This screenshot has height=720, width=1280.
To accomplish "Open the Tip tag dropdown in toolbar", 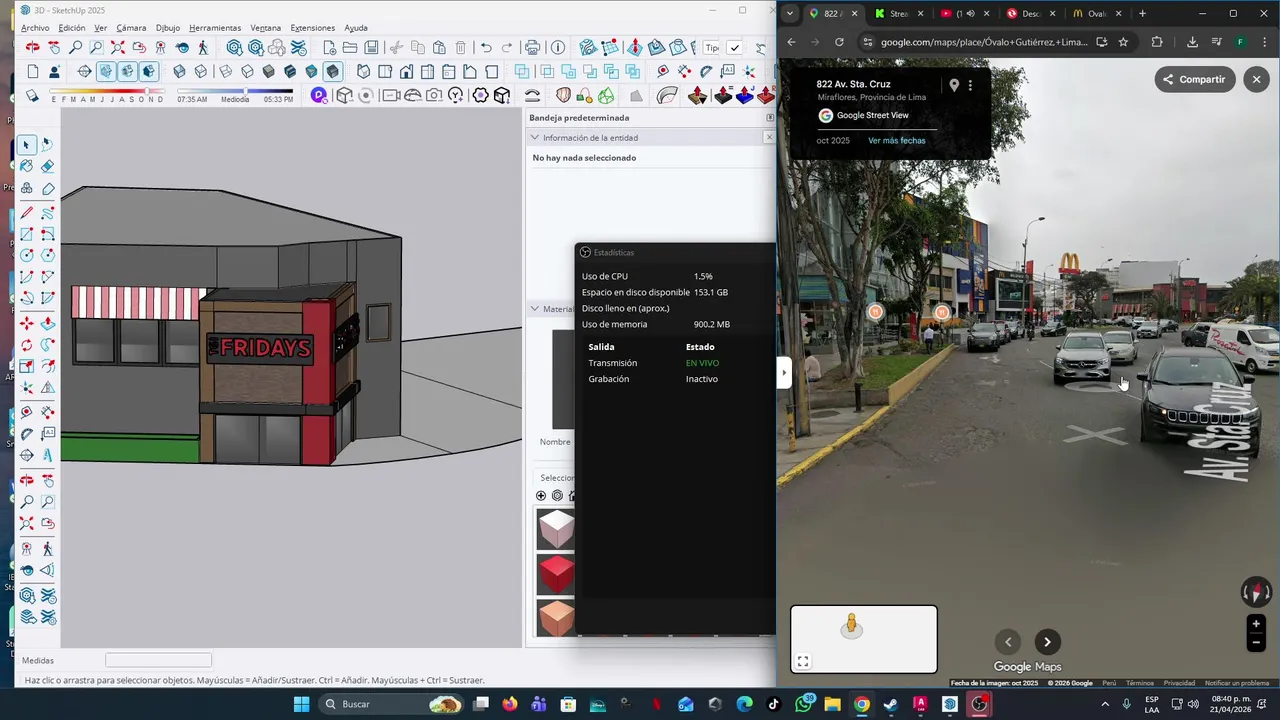I will 711,47.
